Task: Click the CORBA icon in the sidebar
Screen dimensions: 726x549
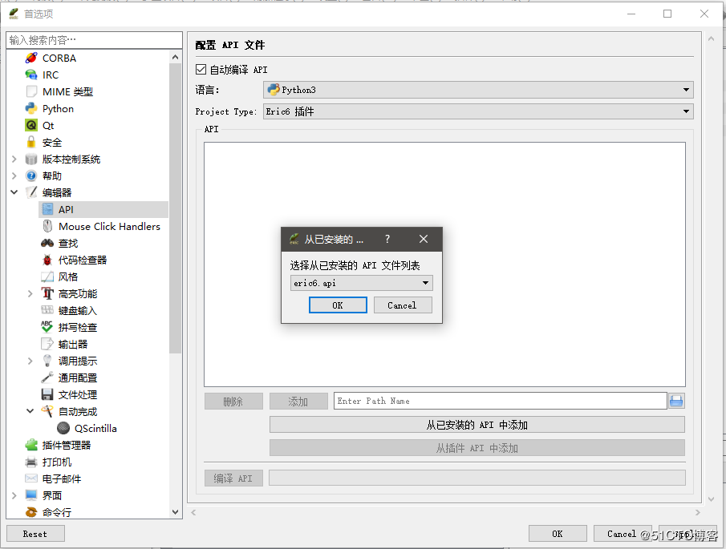Action: (31, 58)
